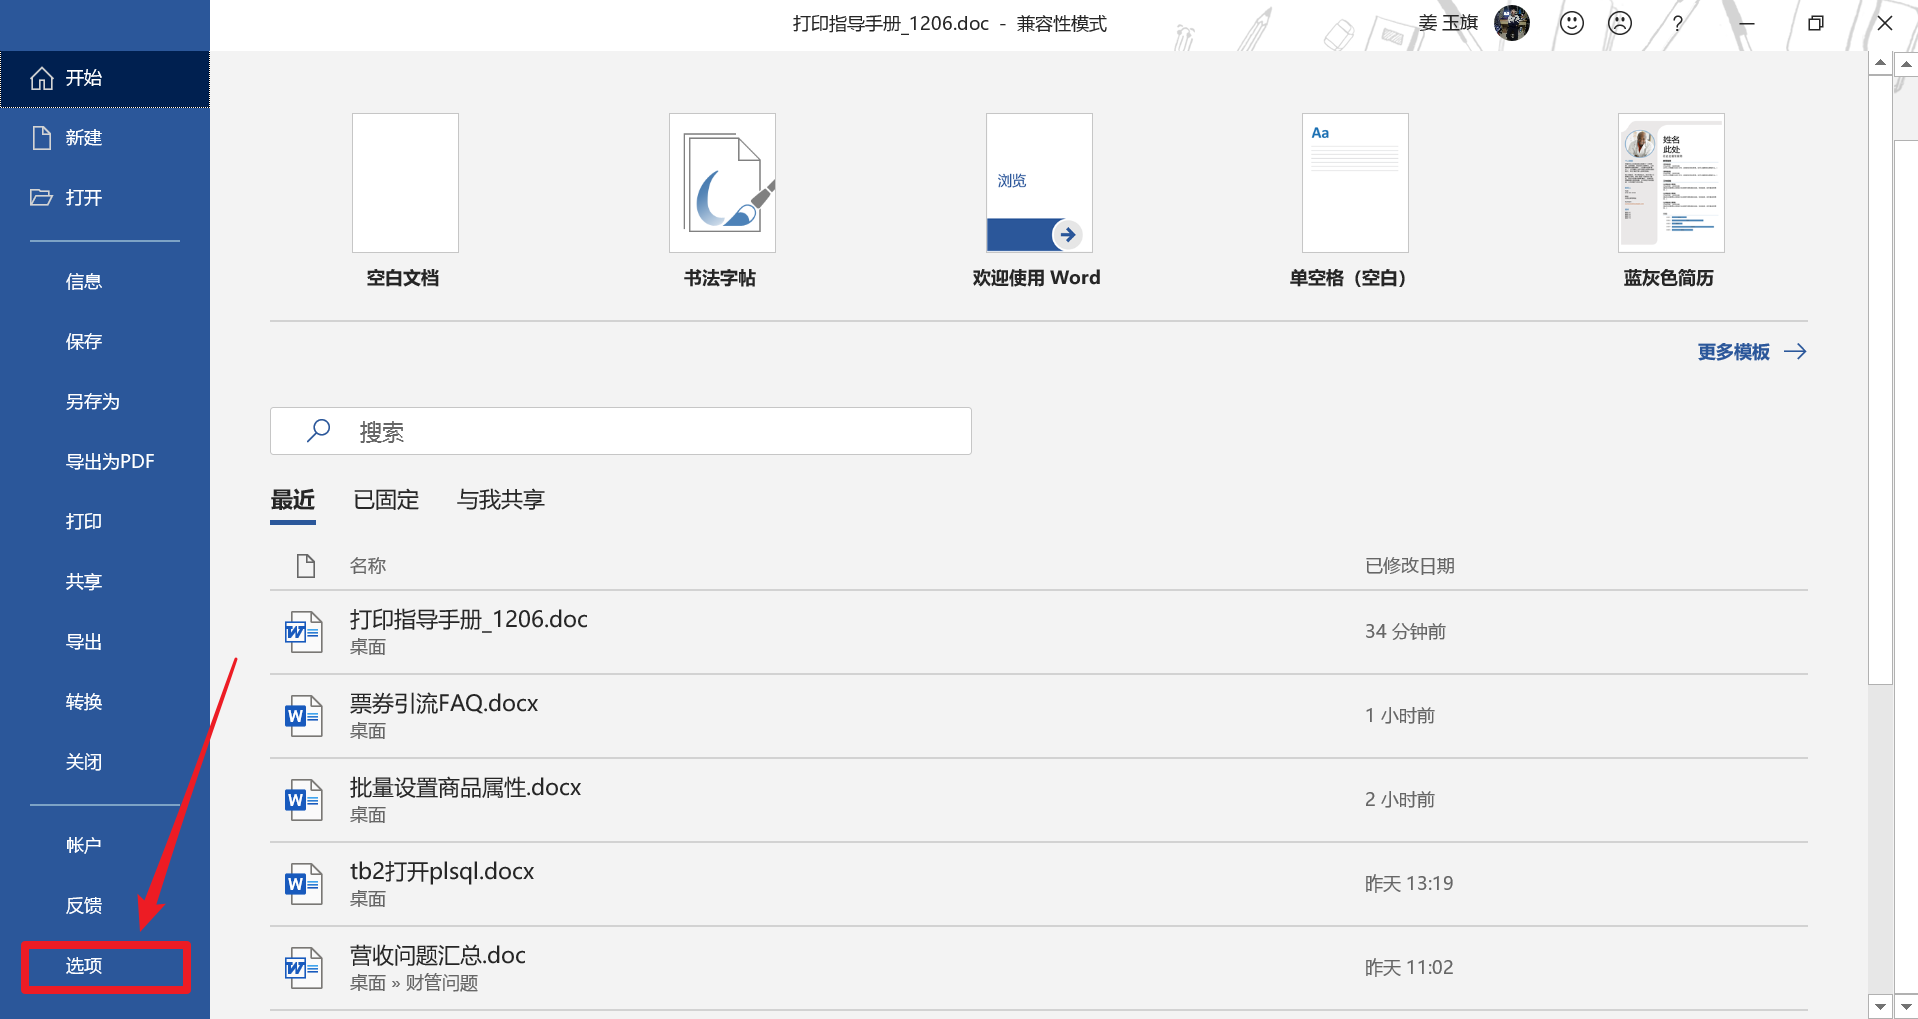Open the 欢迎使用 Word template thumbnail
This screenshot has width=1918, height=1019.
pyautogui.click(x=1039, y=183)
